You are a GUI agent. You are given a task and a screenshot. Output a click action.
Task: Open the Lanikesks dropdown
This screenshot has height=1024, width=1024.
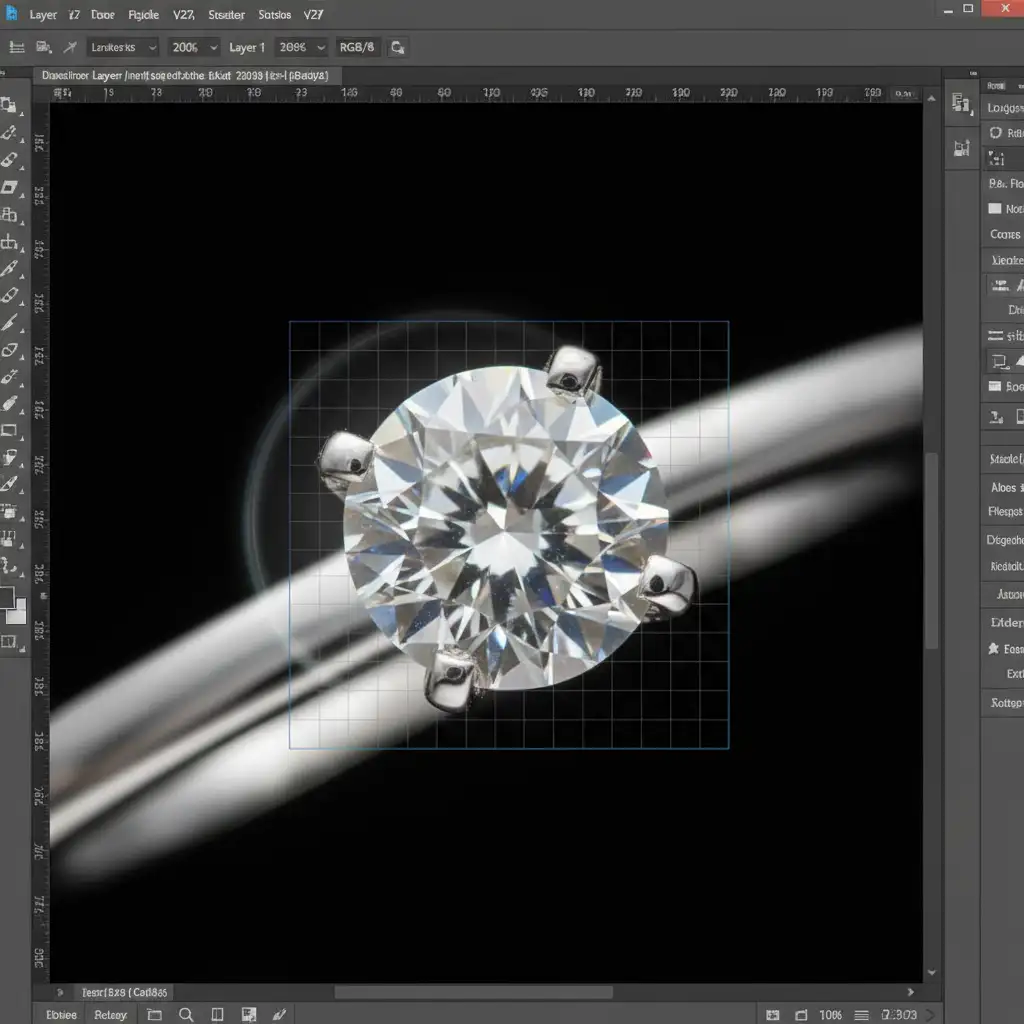coord(122,48)
